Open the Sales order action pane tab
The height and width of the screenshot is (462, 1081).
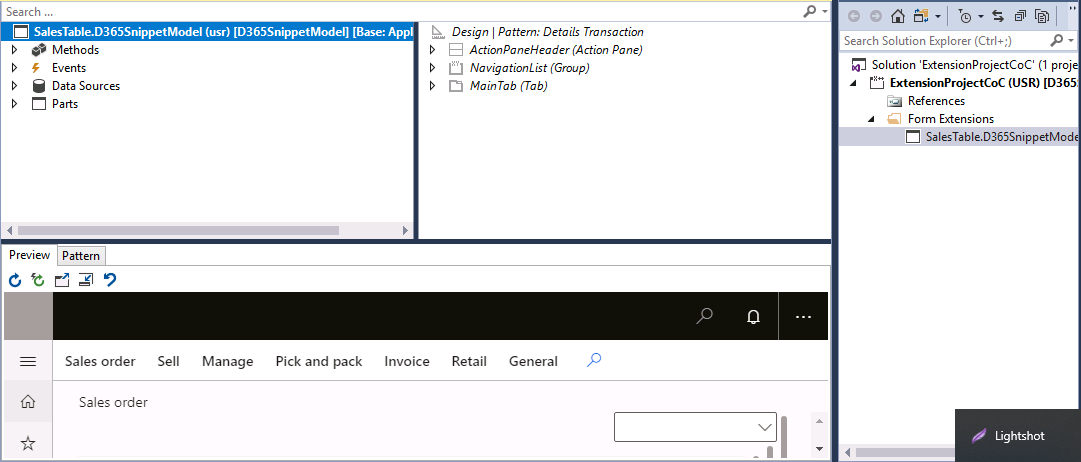pyautogui.click(x=100, y=361)
